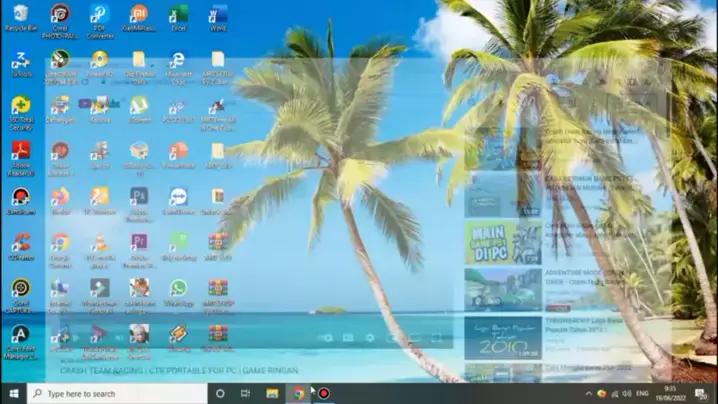Click the taskbar search box

(x=118, y=393)
